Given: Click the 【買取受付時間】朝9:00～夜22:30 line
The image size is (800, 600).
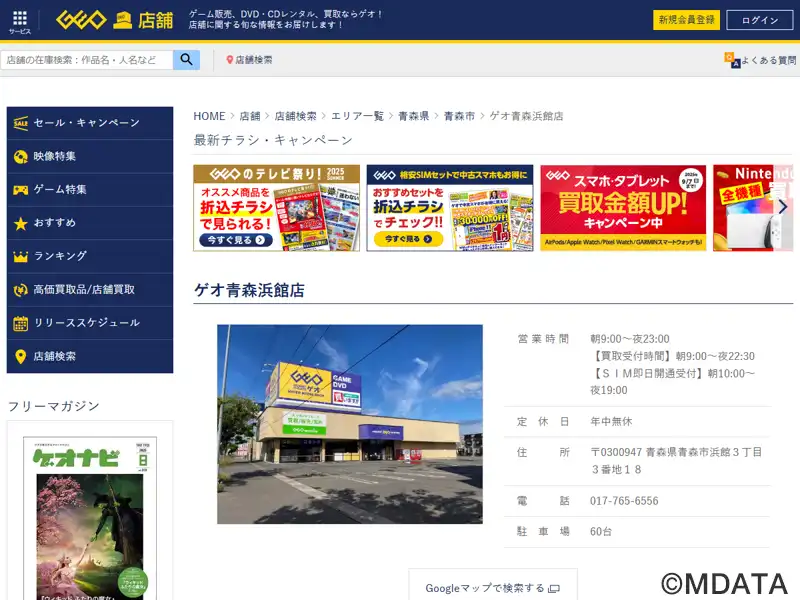Looking at the screenshot, I should click(672, 356).
